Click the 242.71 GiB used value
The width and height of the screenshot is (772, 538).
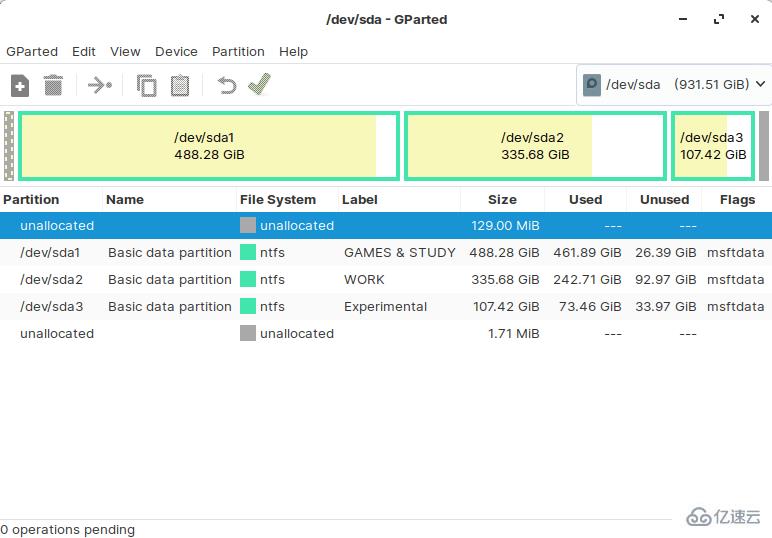pos(587,280)
